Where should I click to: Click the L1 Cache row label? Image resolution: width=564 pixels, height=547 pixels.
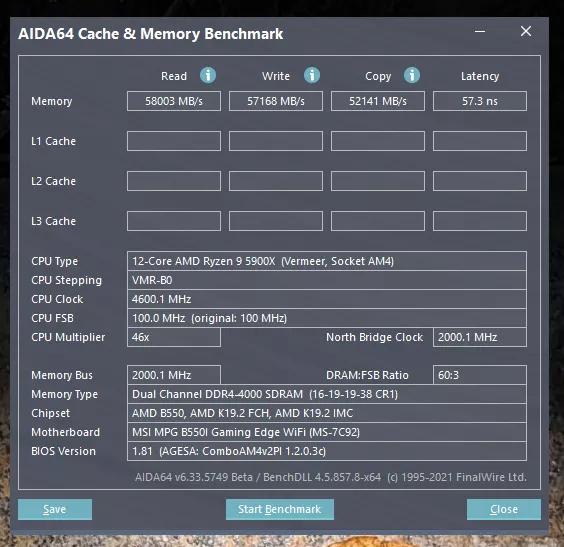pos(54,141)
